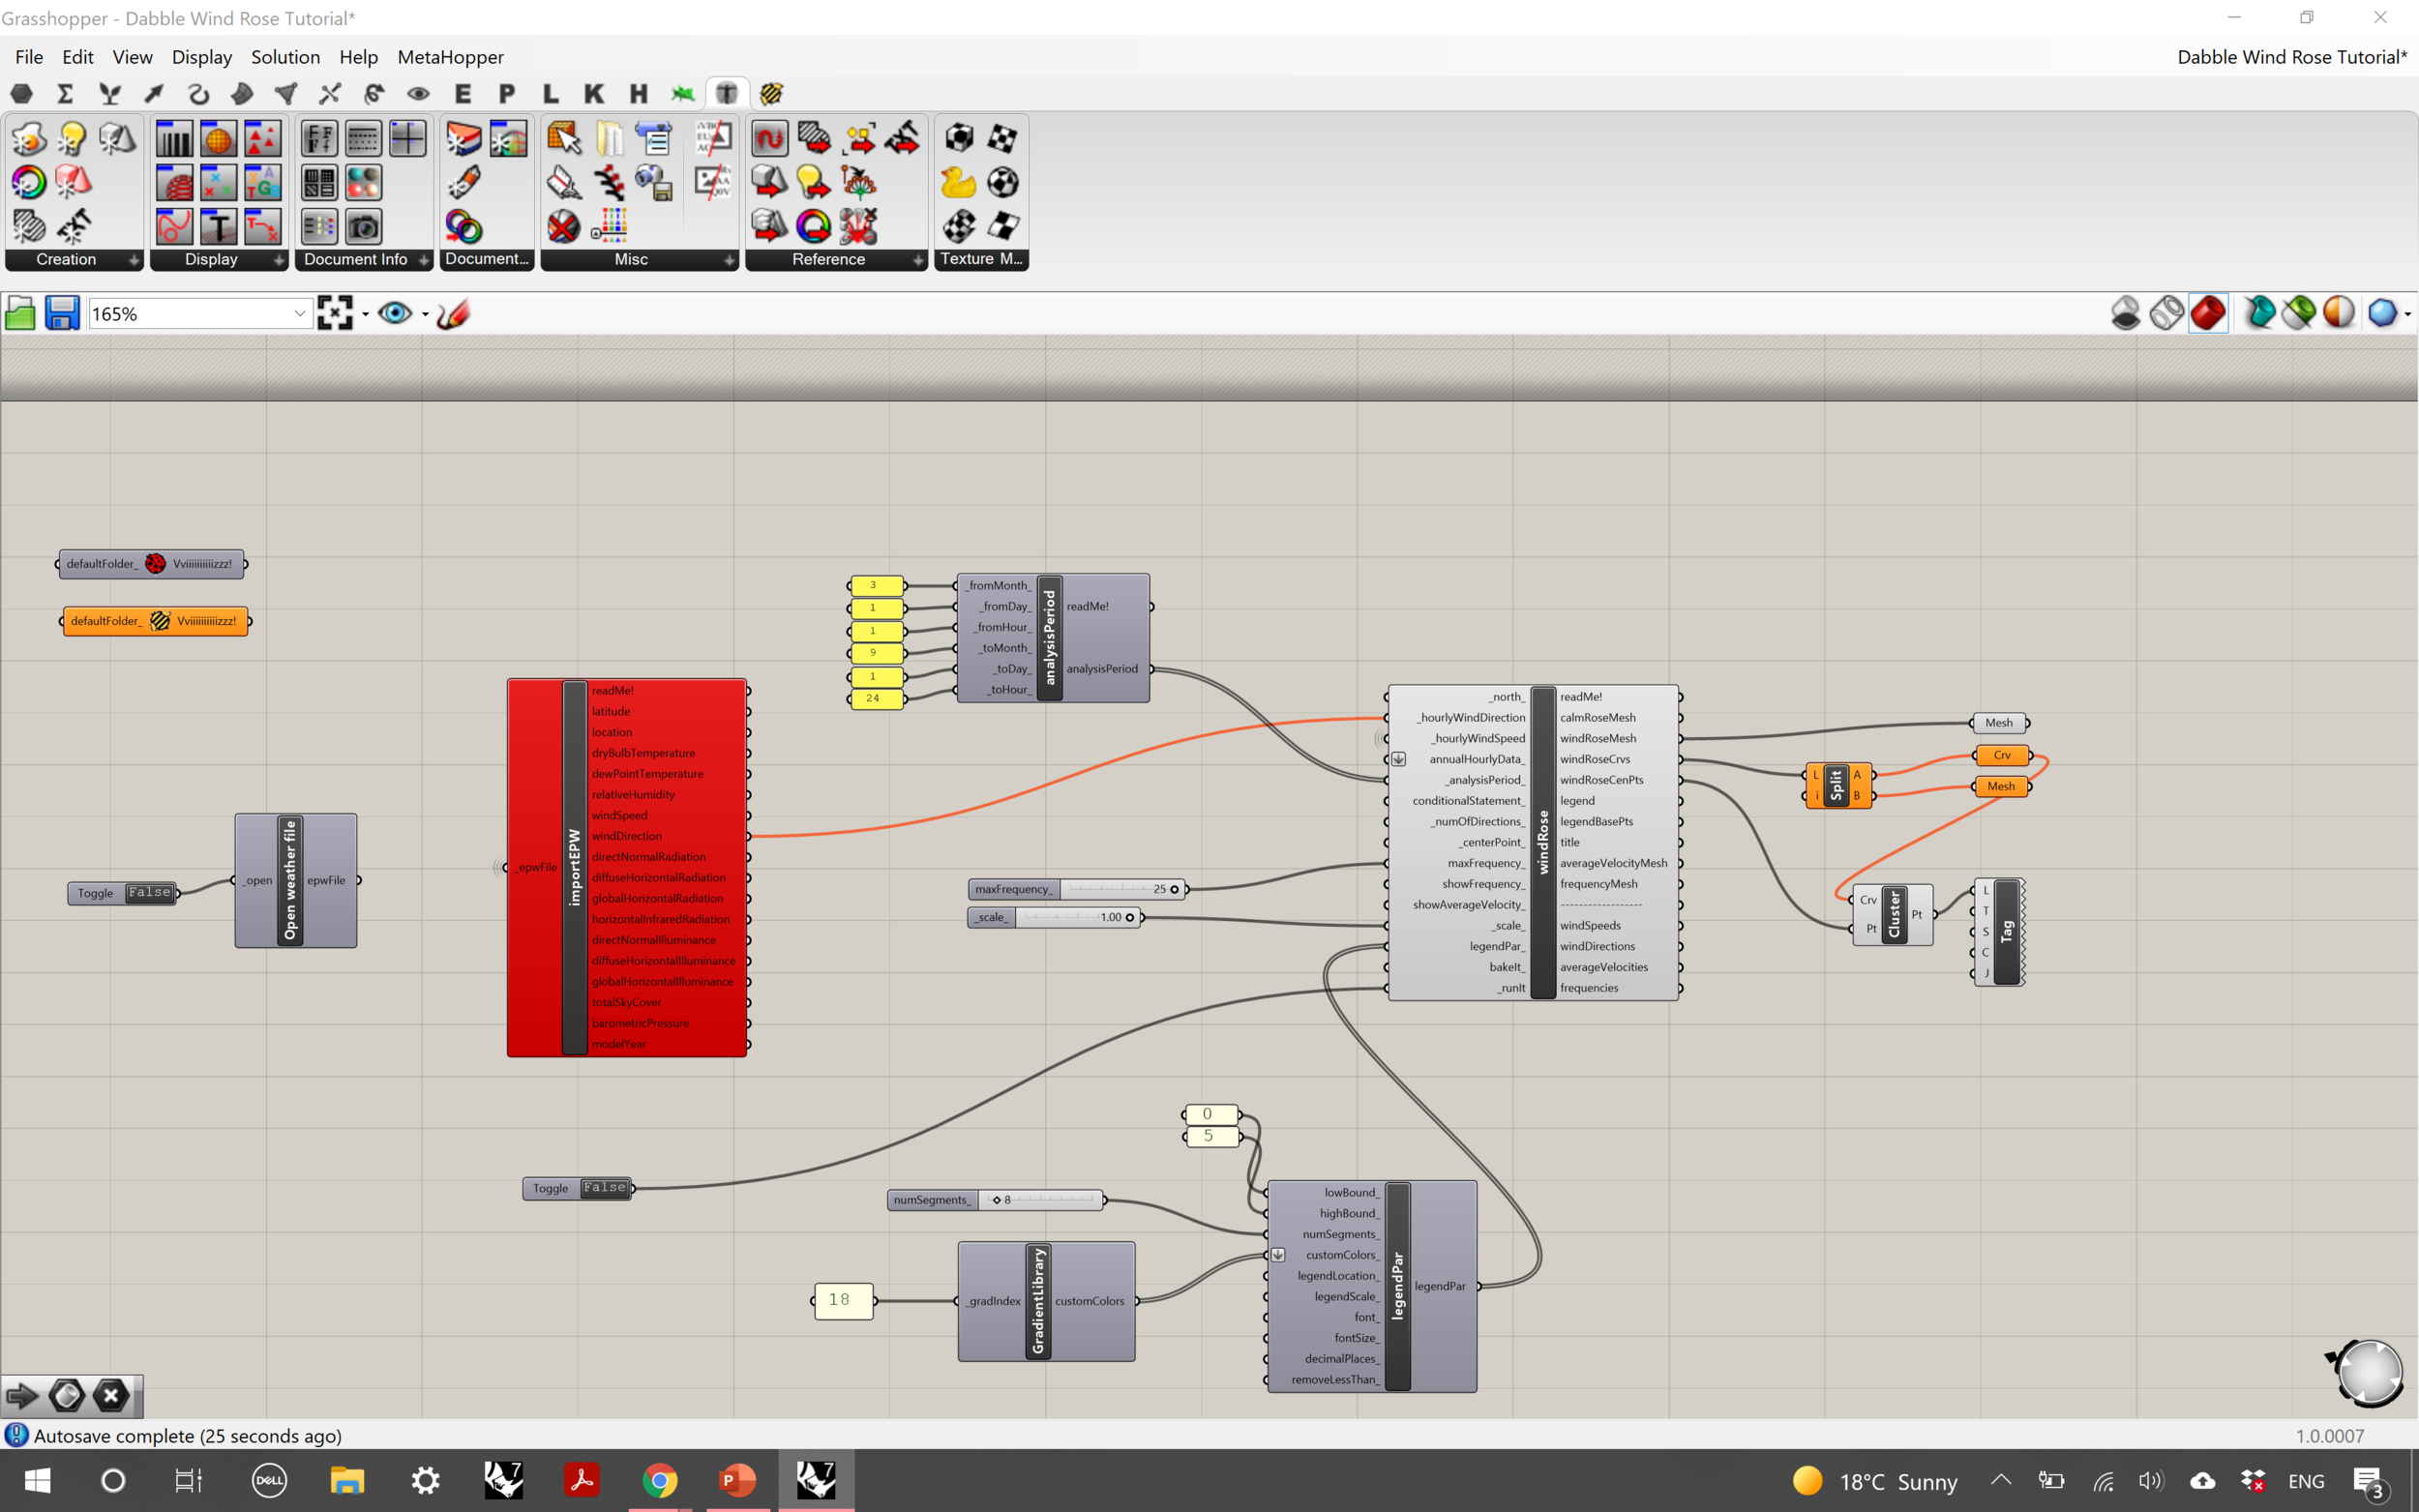
Task: Expand the Creation panel dropdown arrow
Action: [135, 259]
